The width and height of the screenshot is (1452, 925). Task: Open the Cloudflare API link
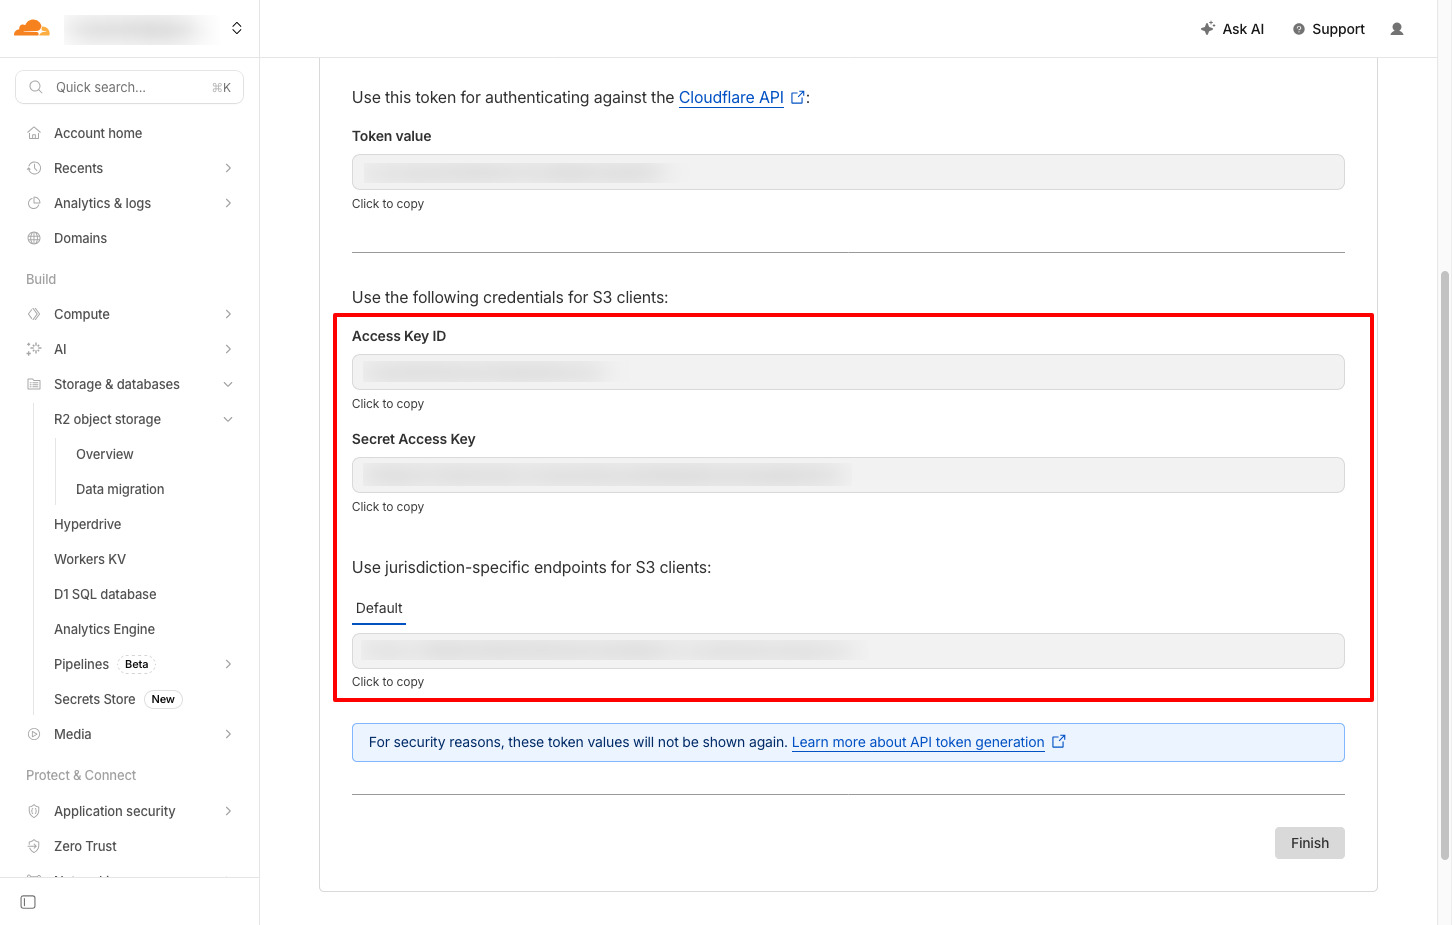click(731, 97)
